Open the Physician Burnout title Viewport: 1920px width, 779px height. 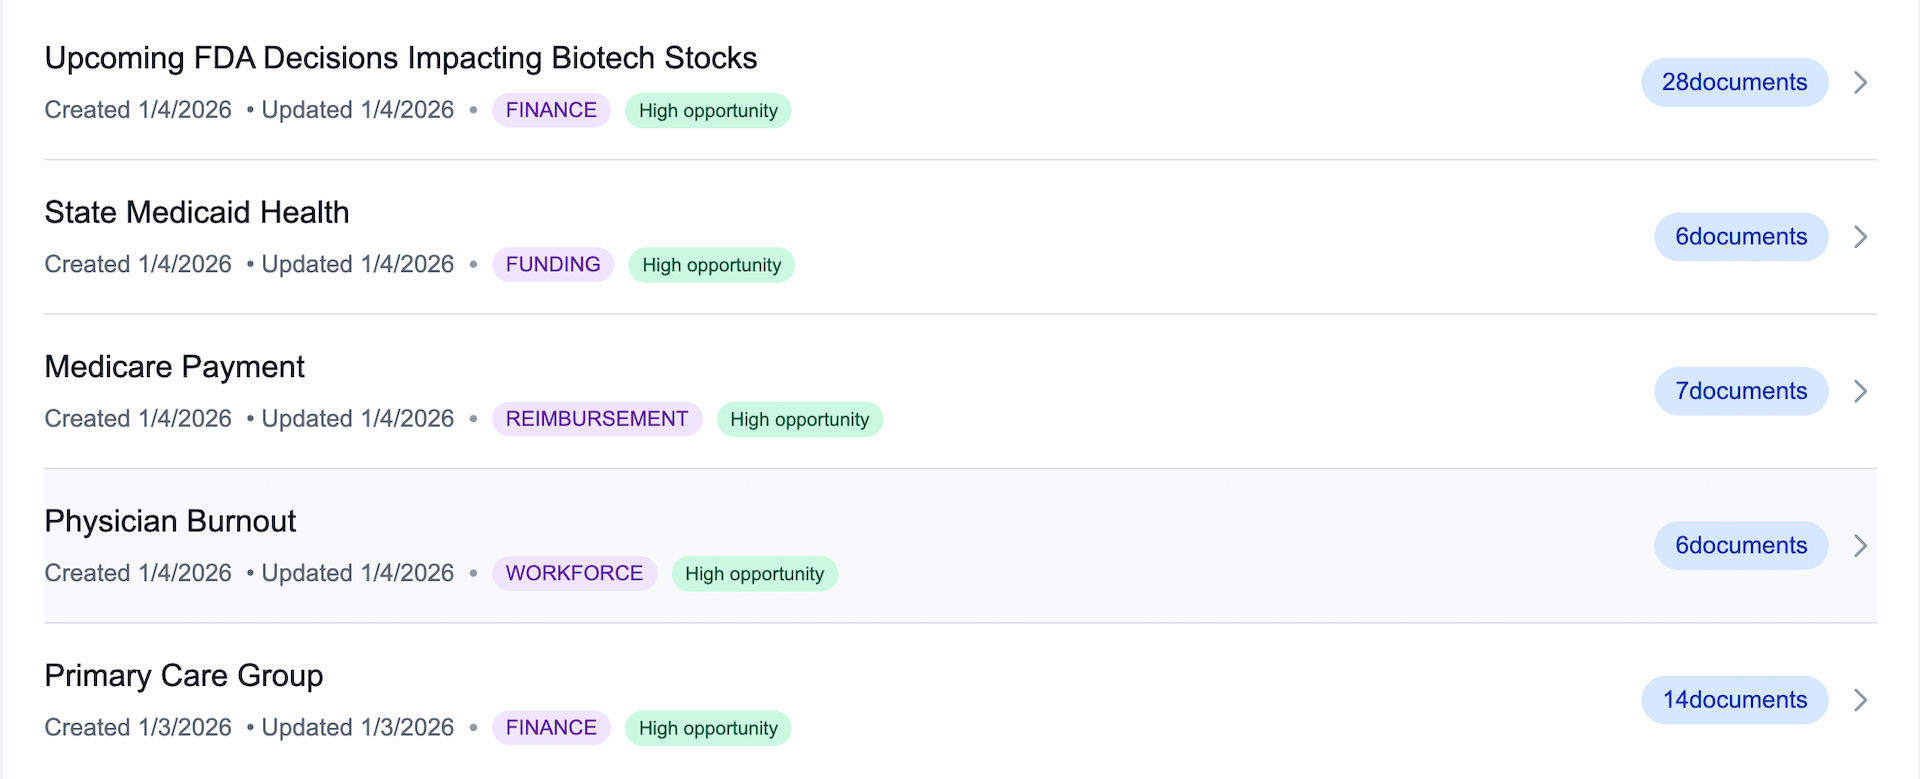tap(170, 521)
